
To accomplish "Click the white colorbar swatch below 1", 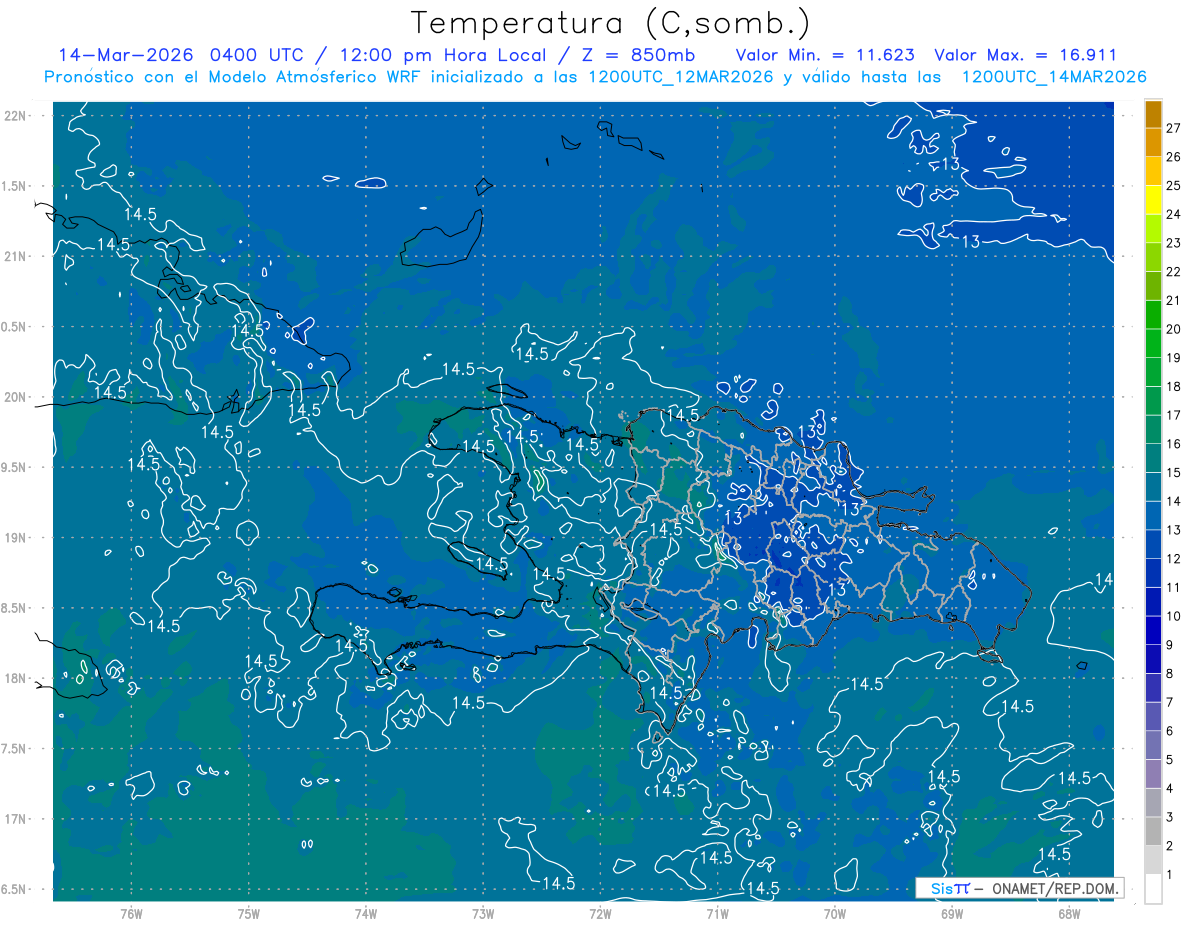I will pyautogui.click(x=1153, y=889).
